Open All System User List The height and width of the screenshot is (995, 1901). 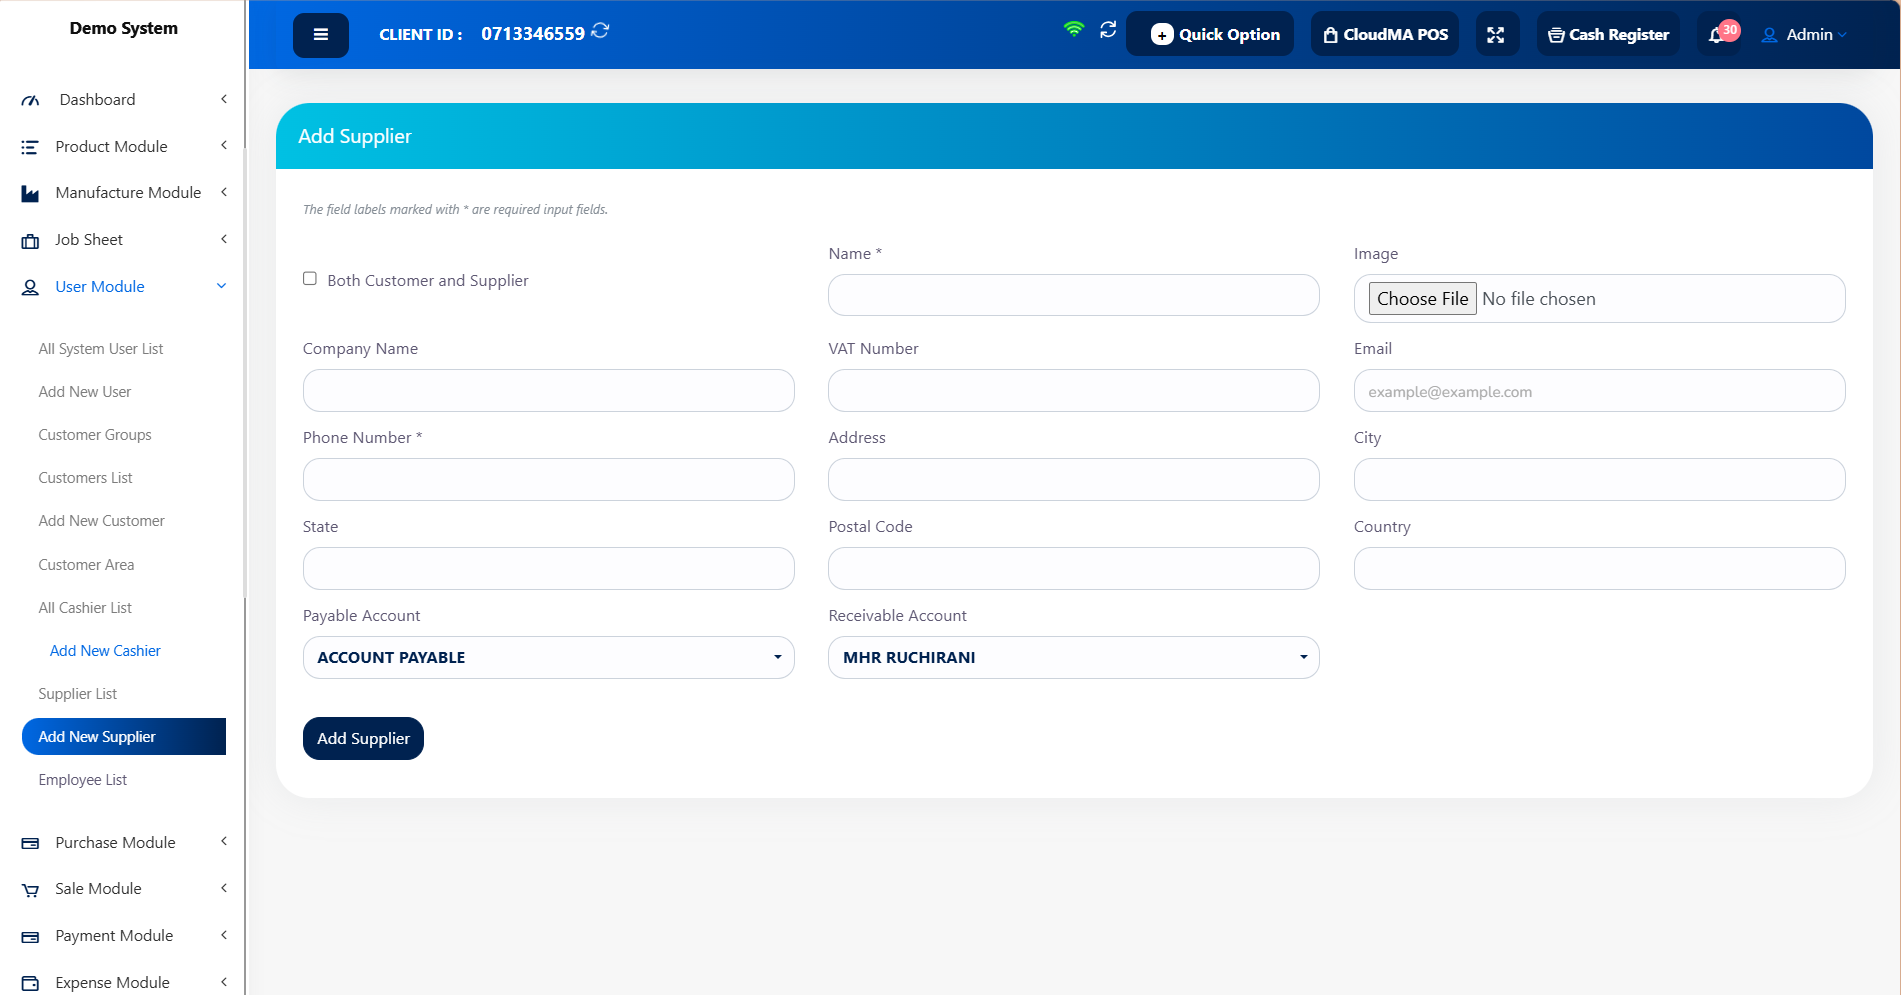pos(101,349)
